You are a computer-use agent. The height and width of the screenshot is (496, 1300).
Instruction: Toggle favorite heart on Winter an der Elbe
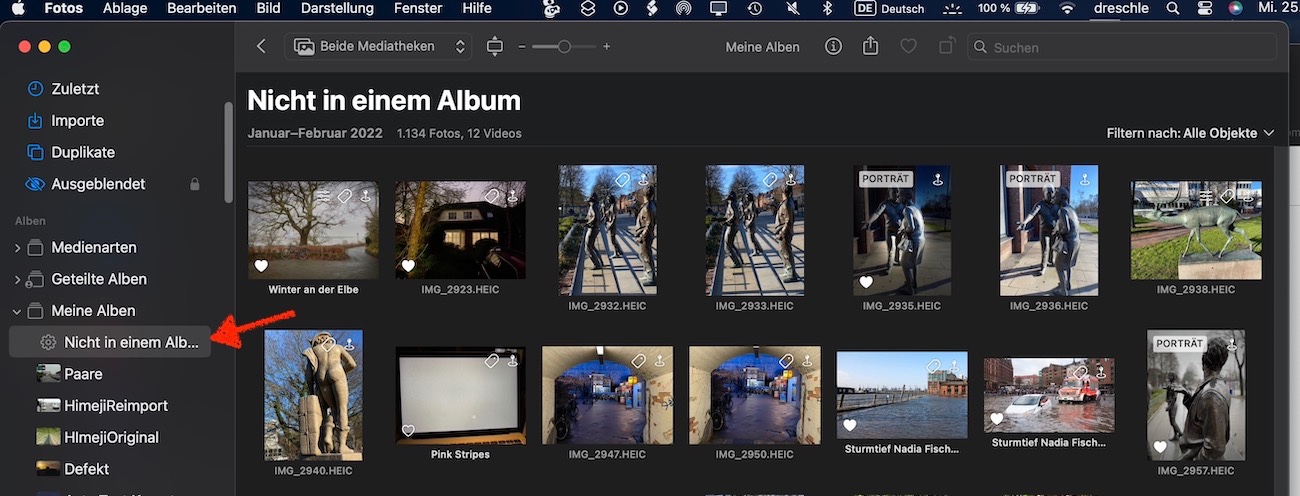pos(261,266)
